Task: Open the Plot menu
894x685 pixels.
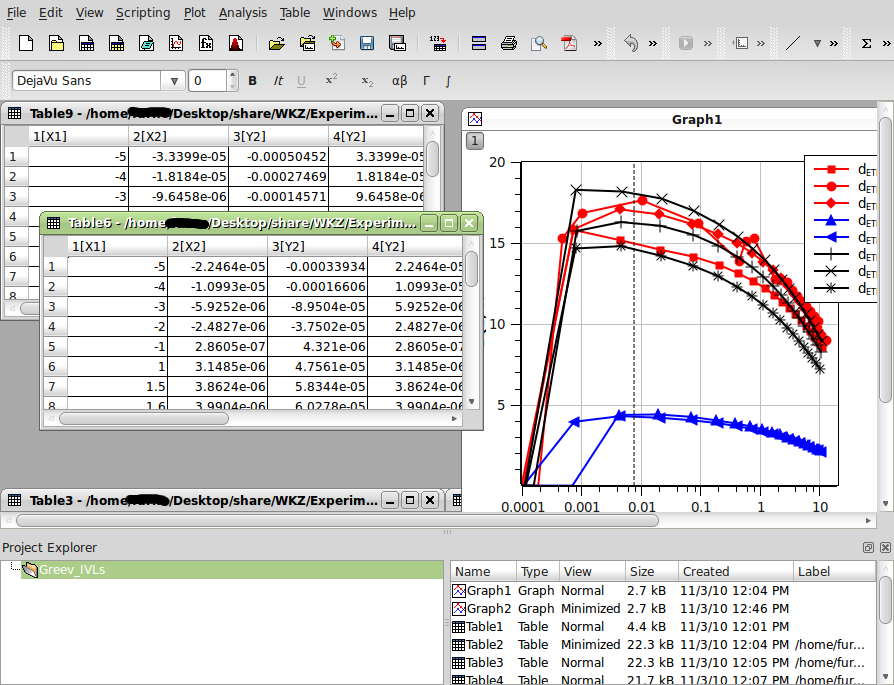Action: [194, 12]
